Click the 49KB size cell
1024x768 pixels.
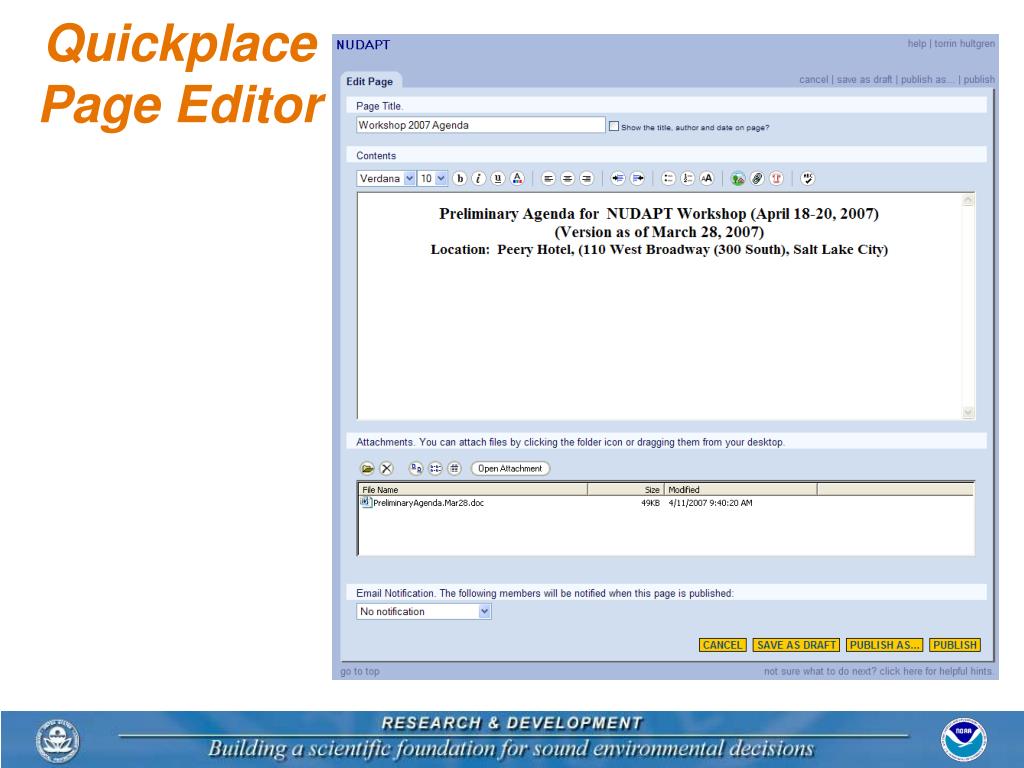pyautogui.click(x=650, y=503)
